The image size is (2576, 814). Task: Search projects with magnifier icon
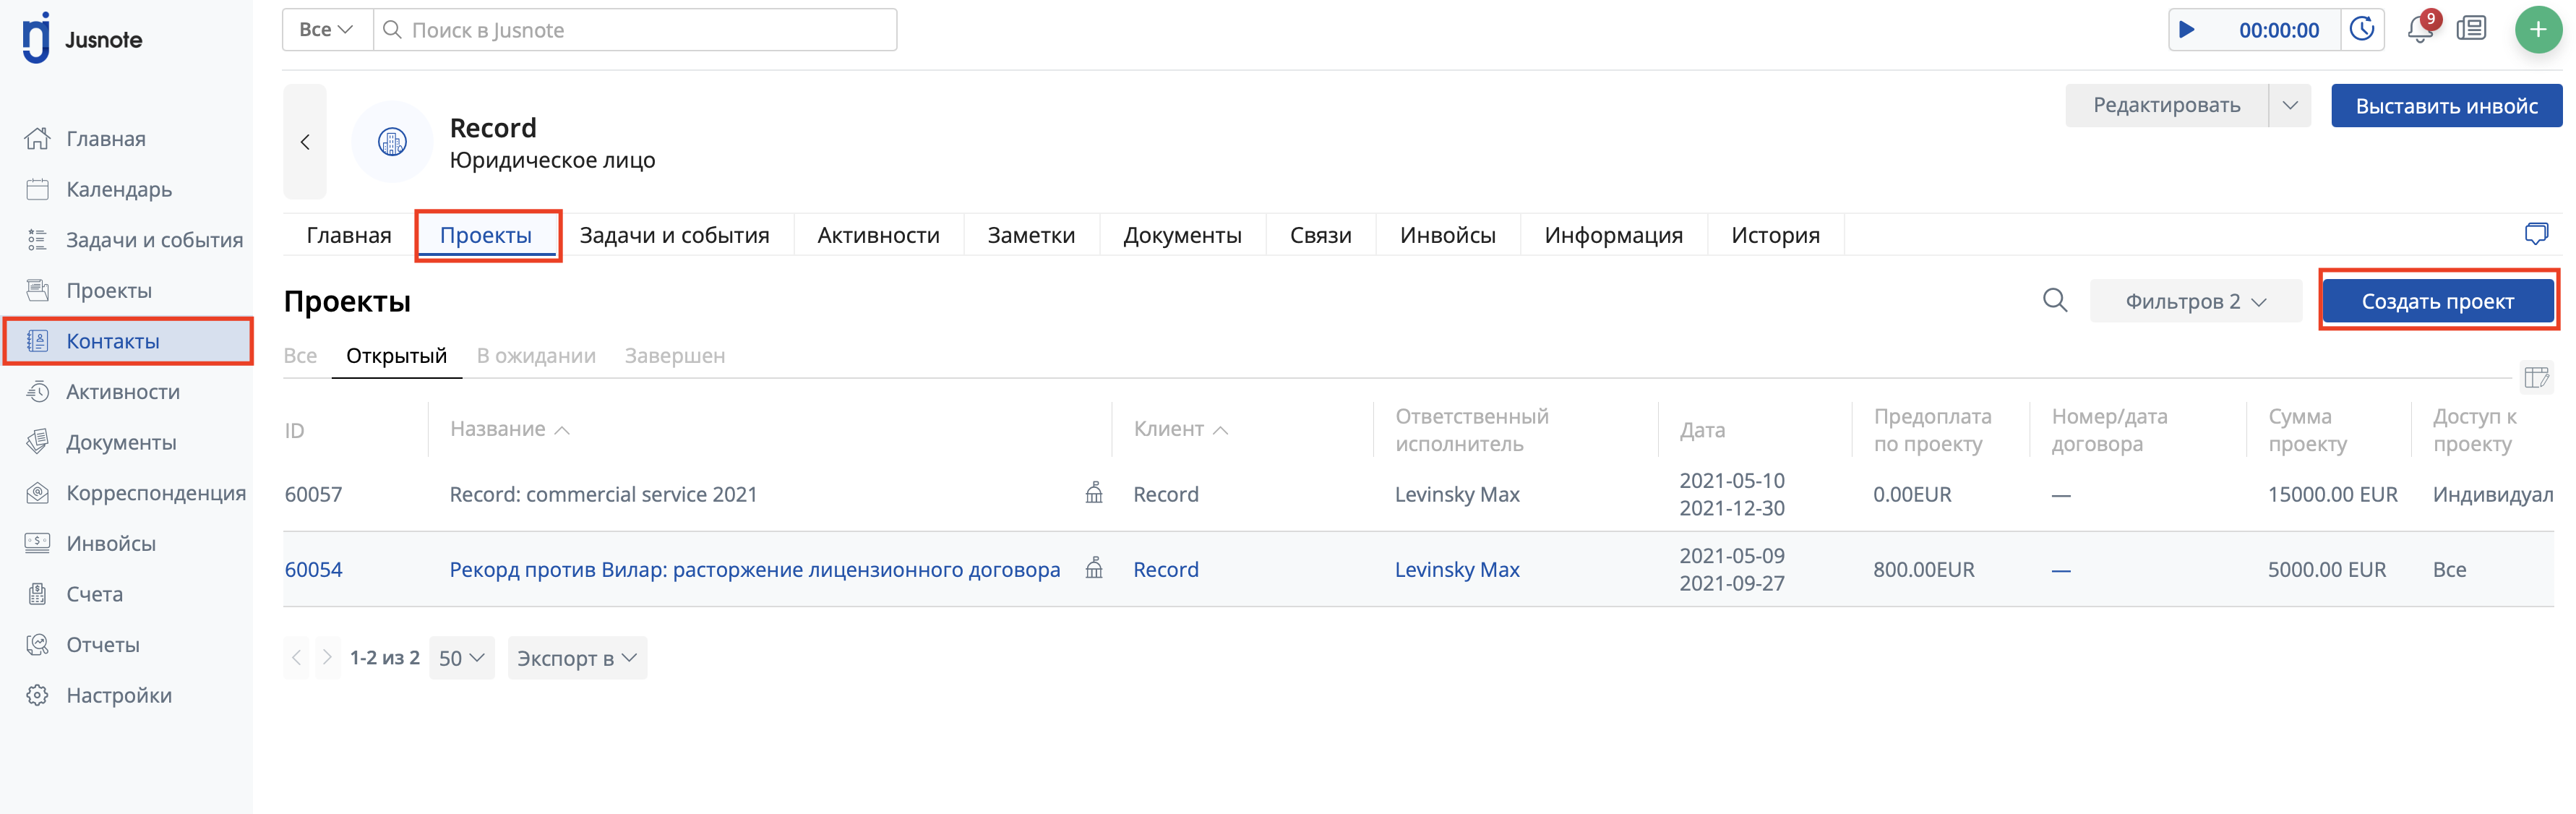2054,300
